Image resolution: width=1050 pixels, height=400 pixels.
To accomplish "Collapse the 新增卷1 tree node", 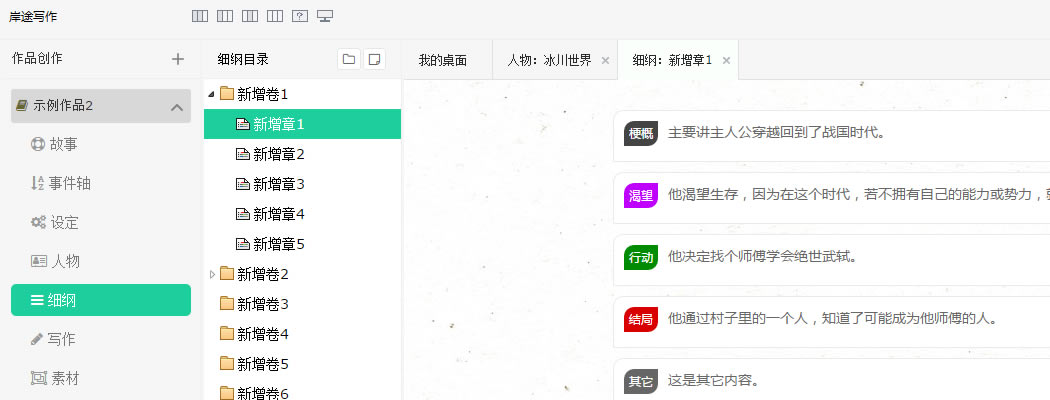I will point(211,94).
